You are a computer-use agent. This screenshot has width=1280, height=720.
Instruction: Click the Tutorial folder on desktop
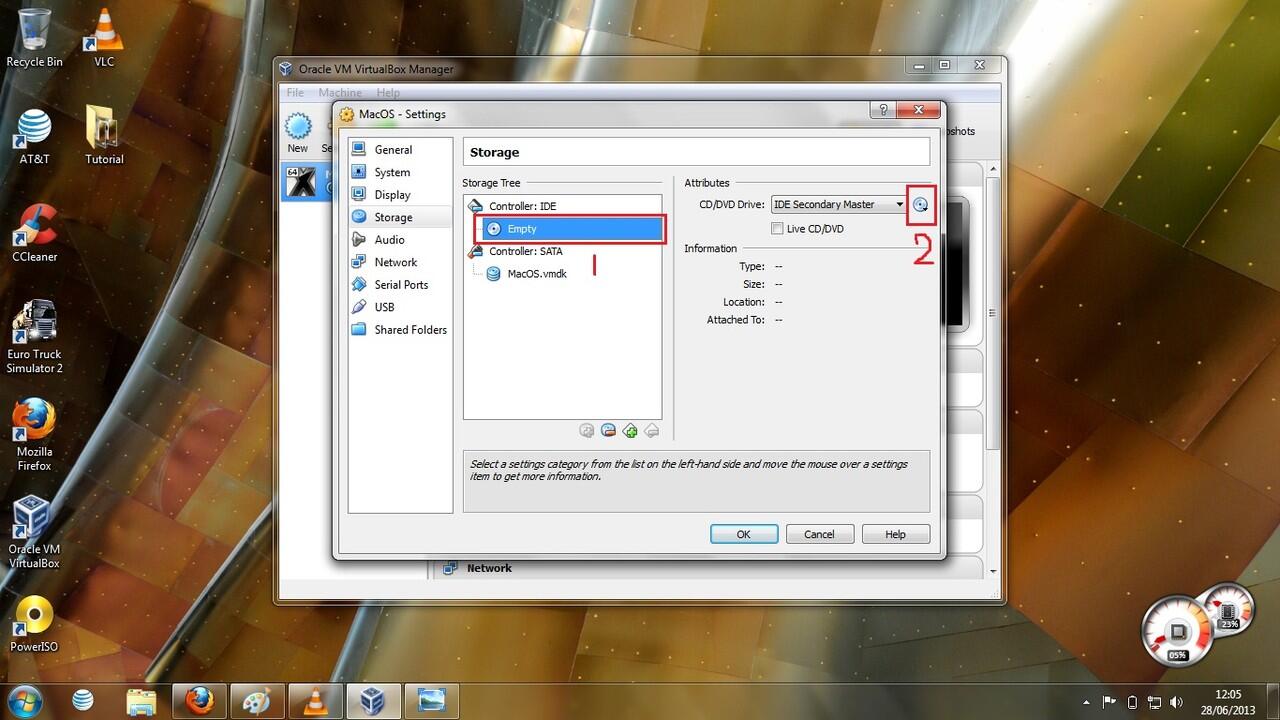tap(104, 135)
